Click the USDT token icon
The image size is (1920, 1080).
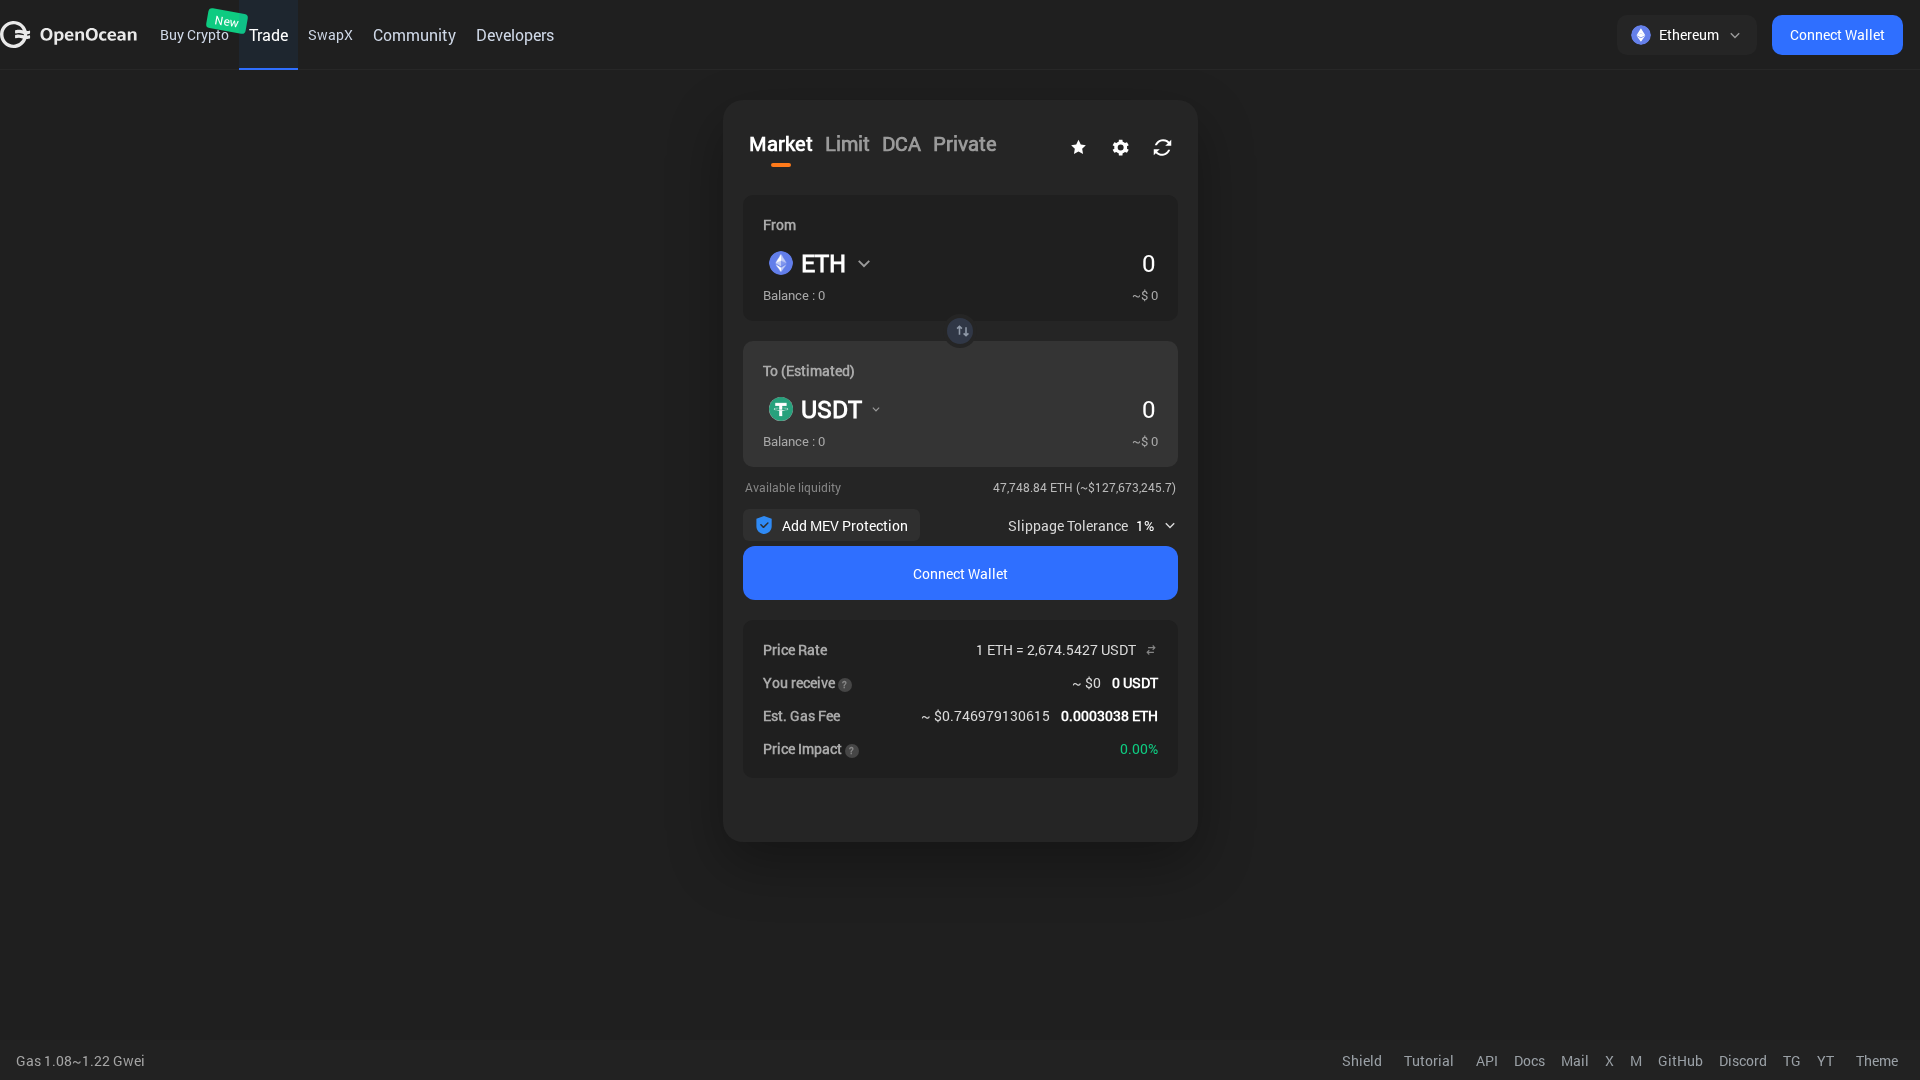(781, 409)
